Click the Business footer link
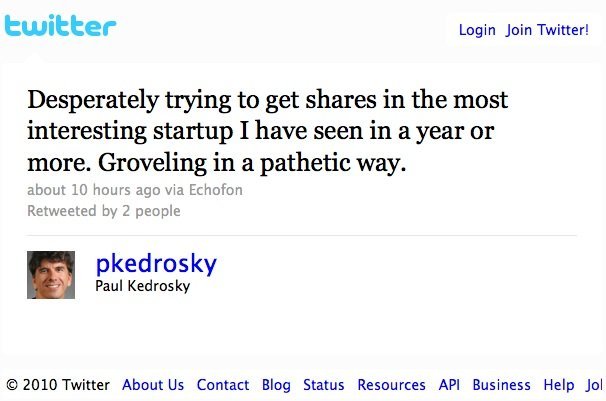Viewport: 606px width, 401px height. [x=501, y=385]
